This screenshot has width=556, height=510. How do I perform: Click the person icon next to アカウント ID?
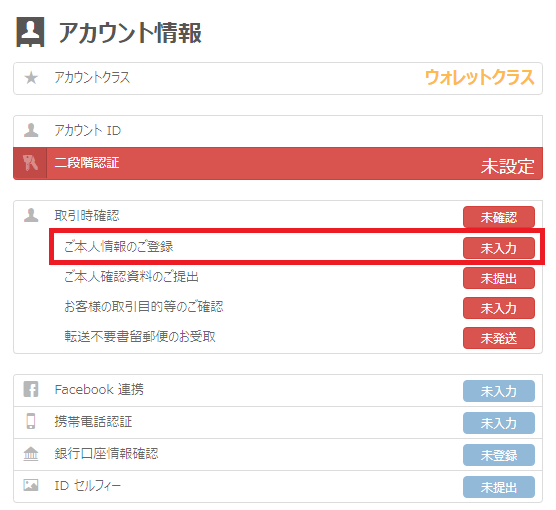click(x=31, y=130)
